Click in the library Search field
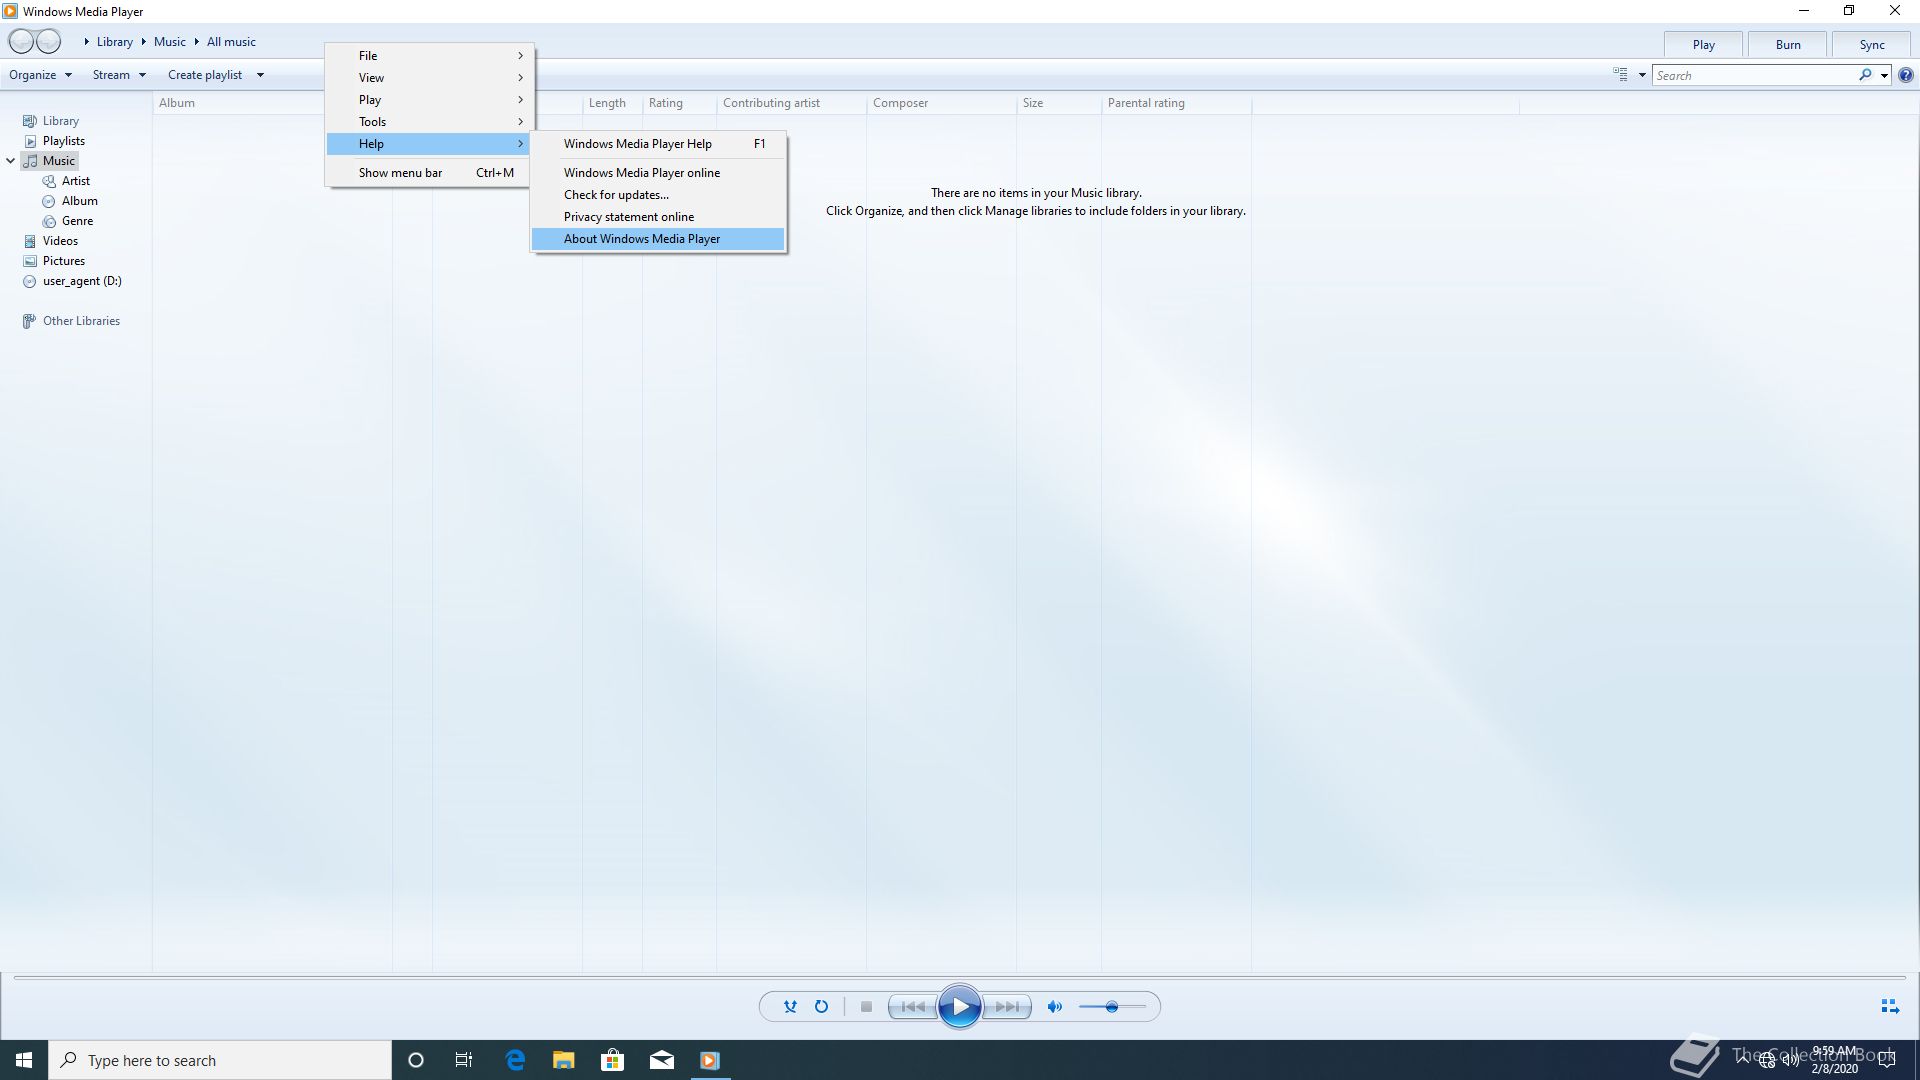Viewport: 1920px width, 1080px height. point(1754,75)
